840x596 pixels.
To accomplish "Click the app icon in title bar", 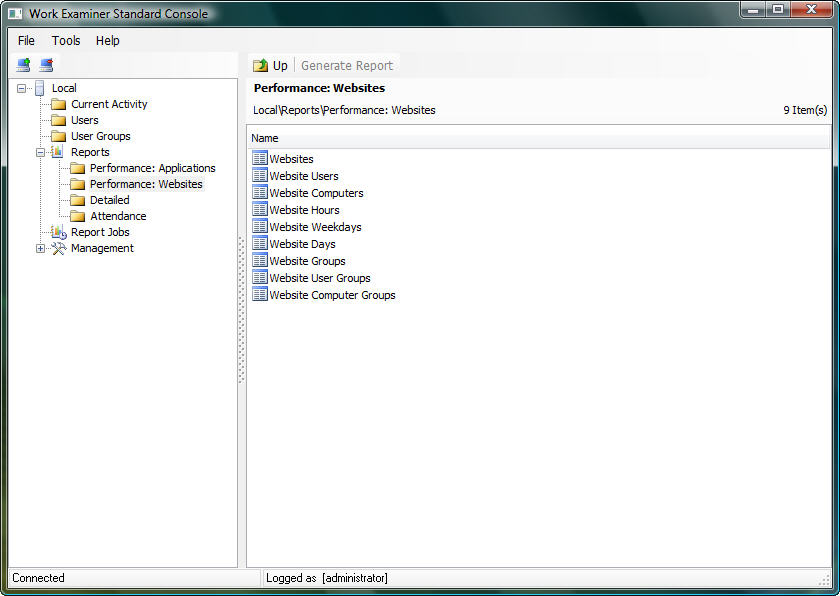I will (15, 13).
